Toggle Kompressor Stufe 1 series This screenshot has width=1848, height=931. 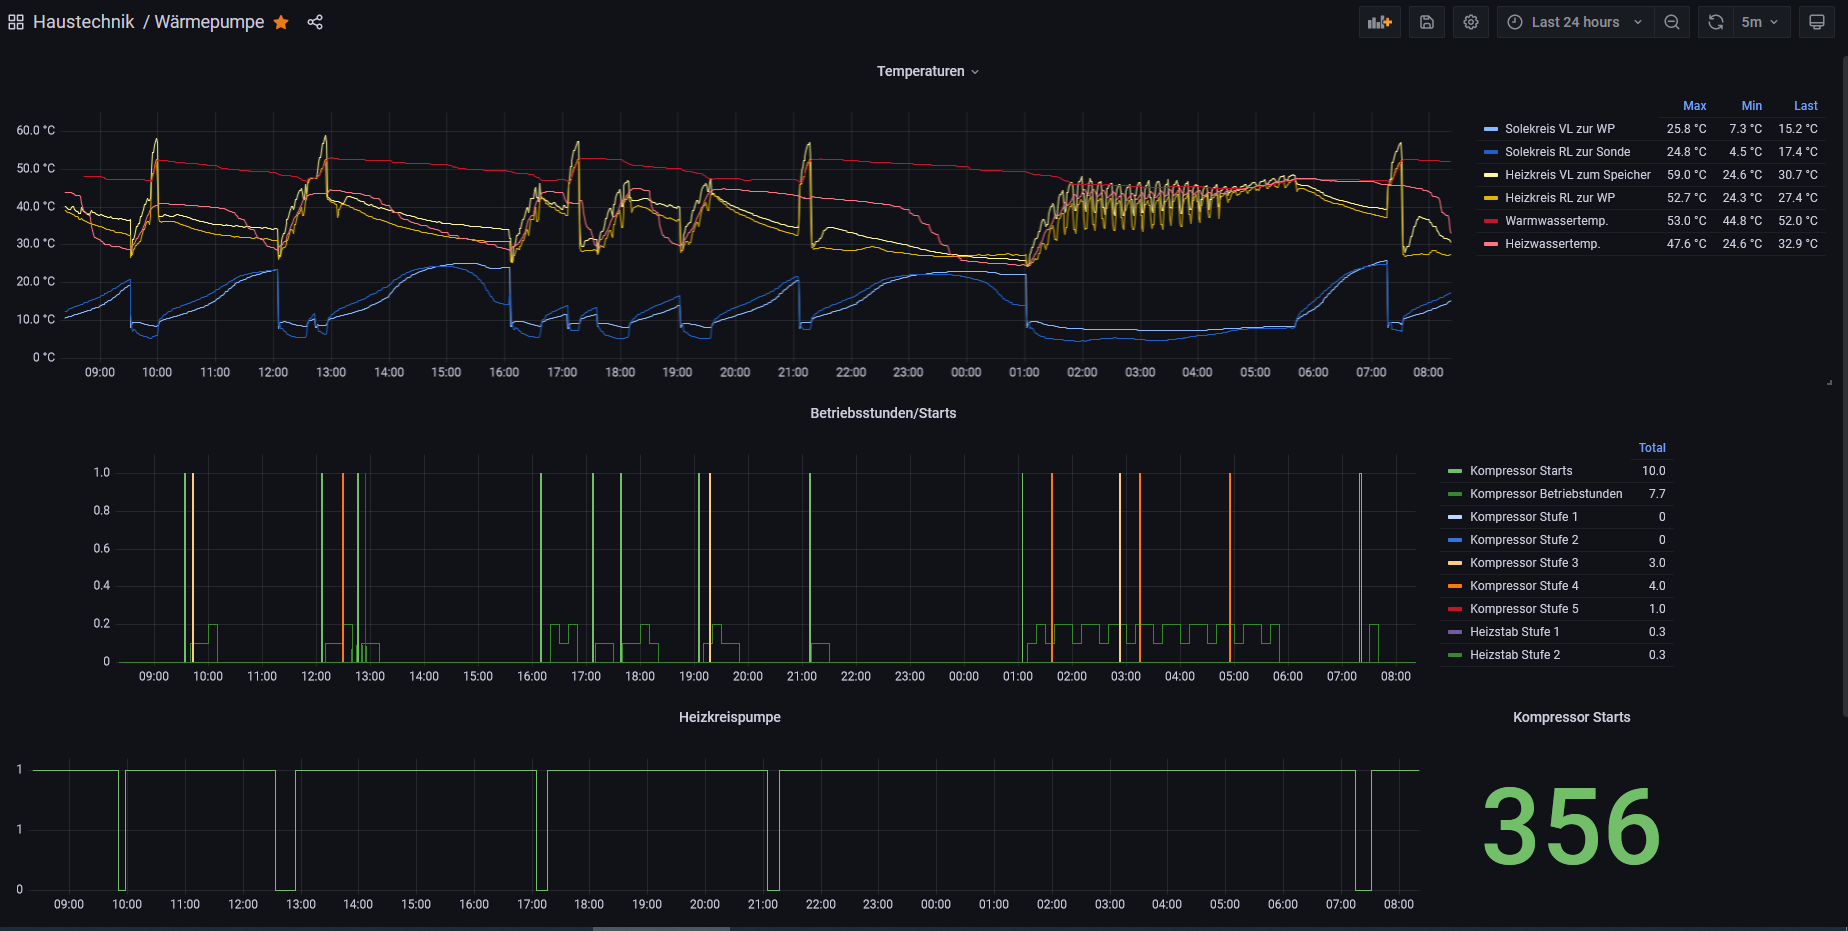(1523, 517)
